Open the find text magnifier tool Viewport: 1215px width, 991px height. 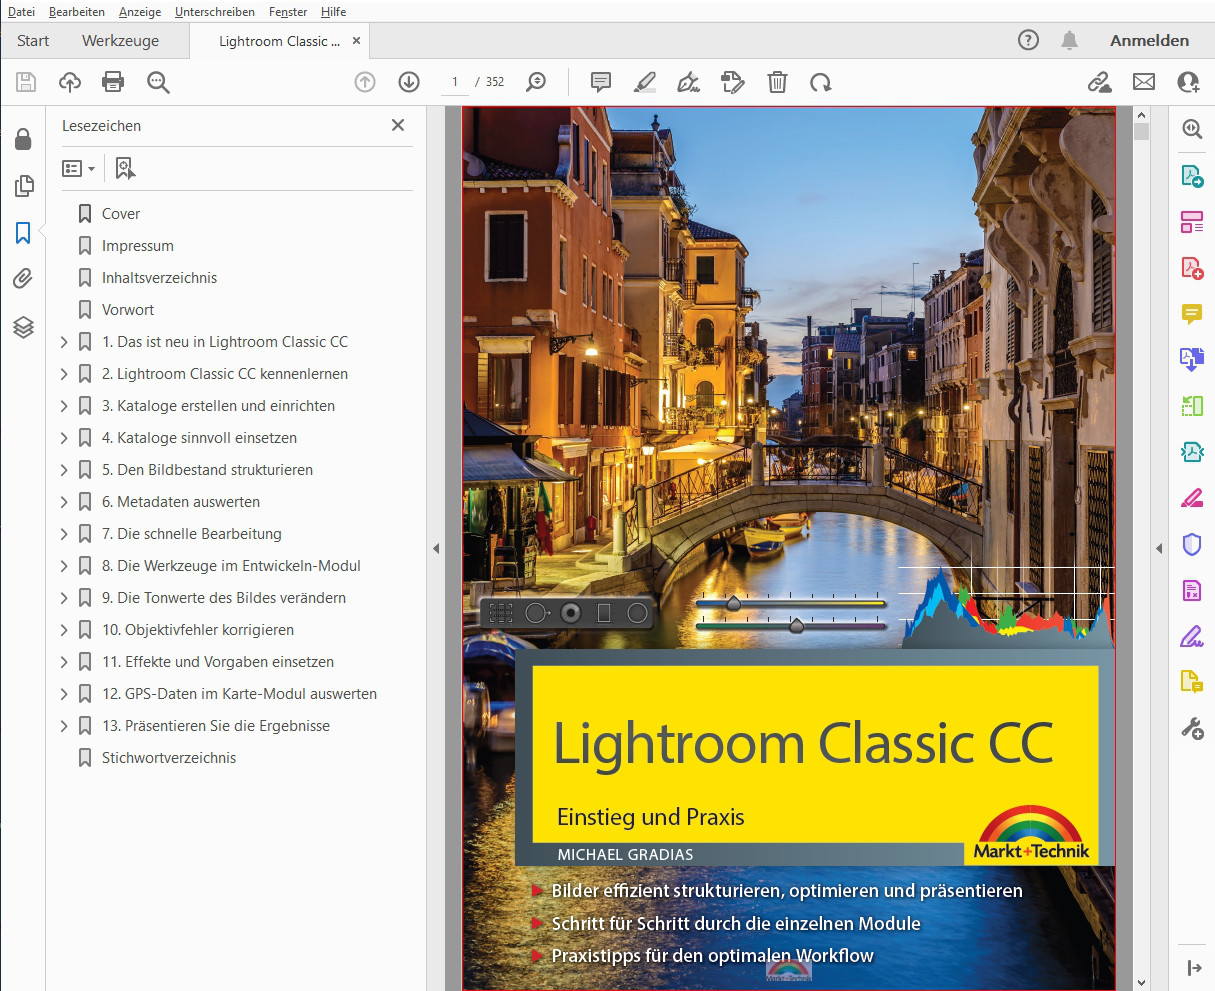158,82
